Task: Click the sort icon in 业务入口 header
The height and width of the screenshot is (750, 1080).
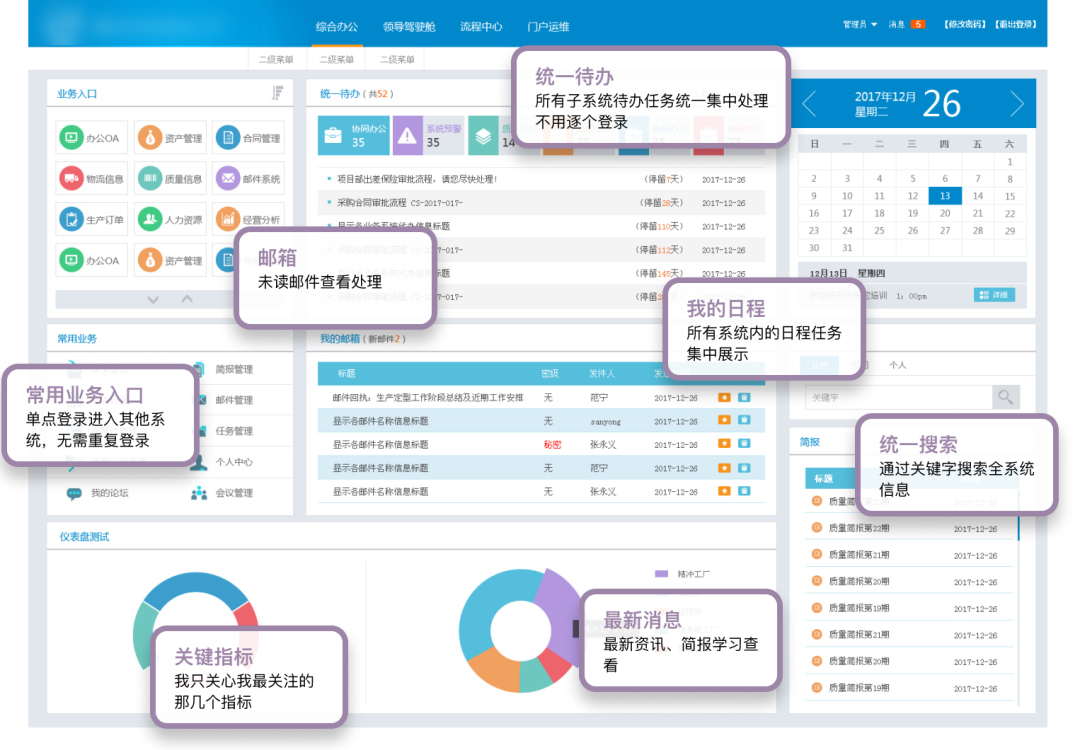Action: pyautogui.click(x=278, y=93)
